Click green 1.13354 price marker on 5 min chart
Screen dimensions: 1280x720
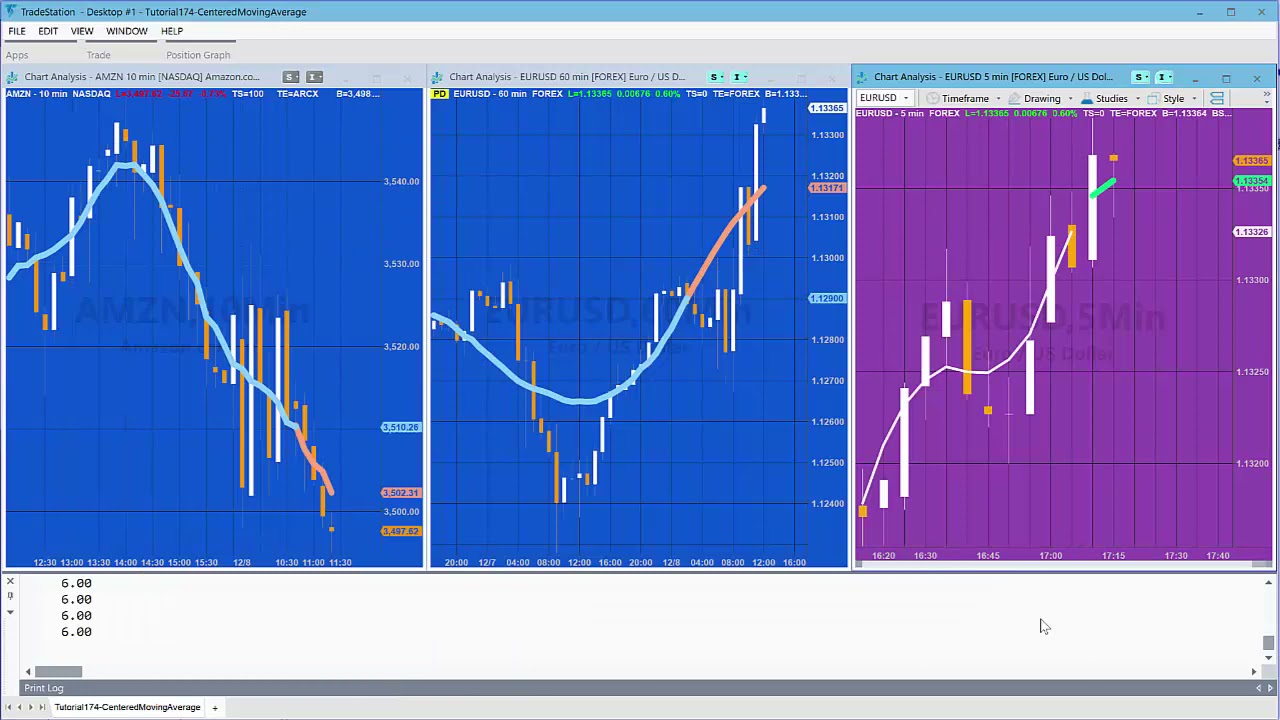(x=1252, y=181)
